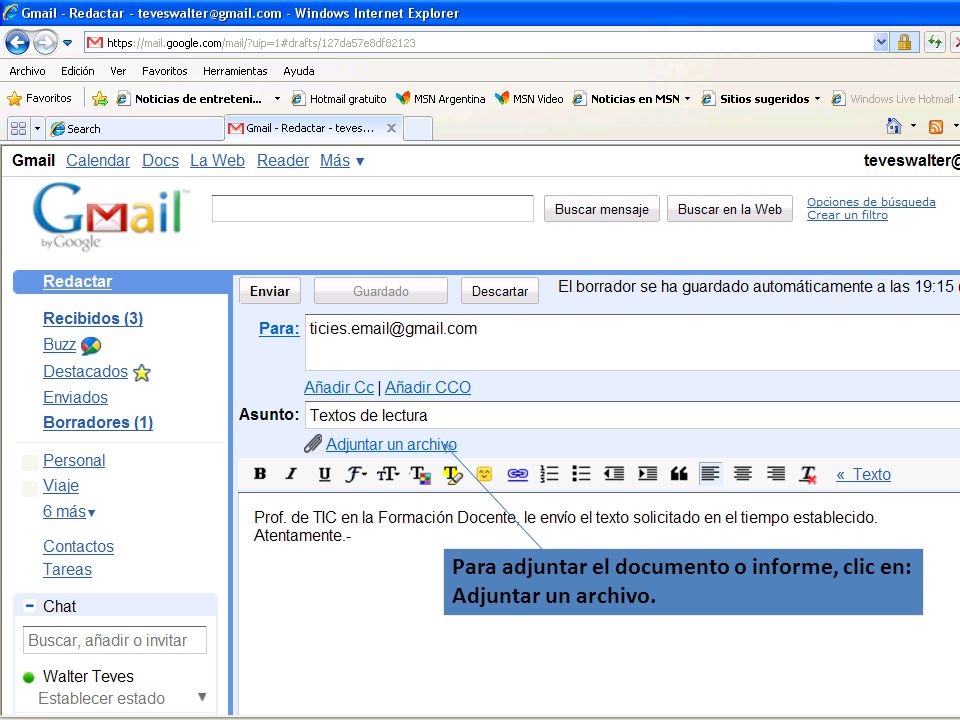This screenshot has height=720, width=960.
Task: Decrease the text indent
Action: click(x=614, y=474)
